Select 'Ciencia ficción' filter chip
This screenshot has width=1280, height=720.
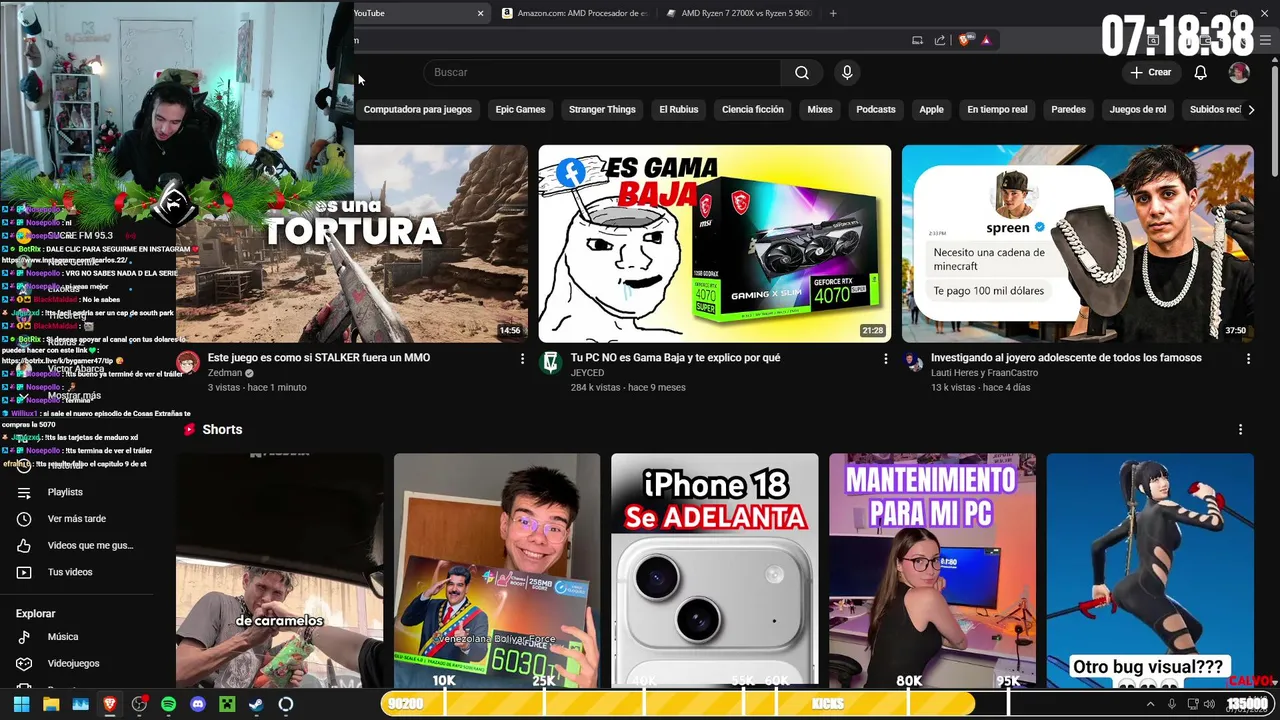coord(753,109)
